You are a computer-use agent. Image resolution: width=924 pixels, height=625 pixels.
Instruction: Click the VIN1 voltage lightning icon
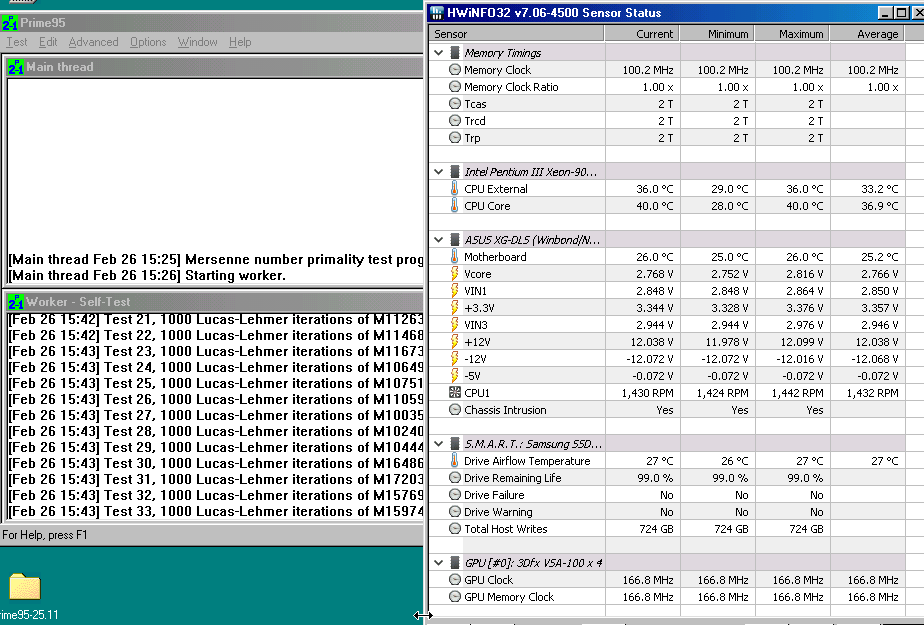(x=454, y=290)
